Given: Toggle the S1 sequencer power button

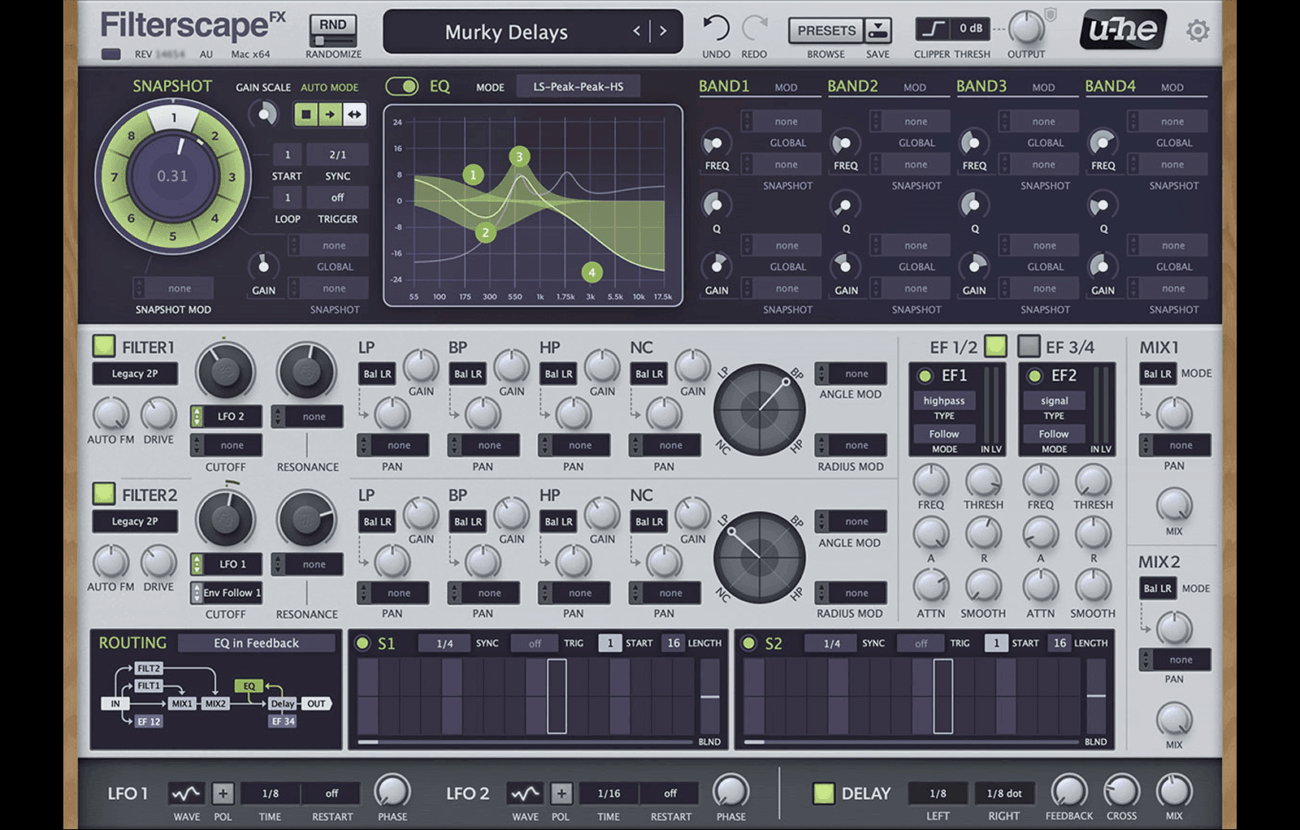Looking at the screenshot, I should [362, 643].
